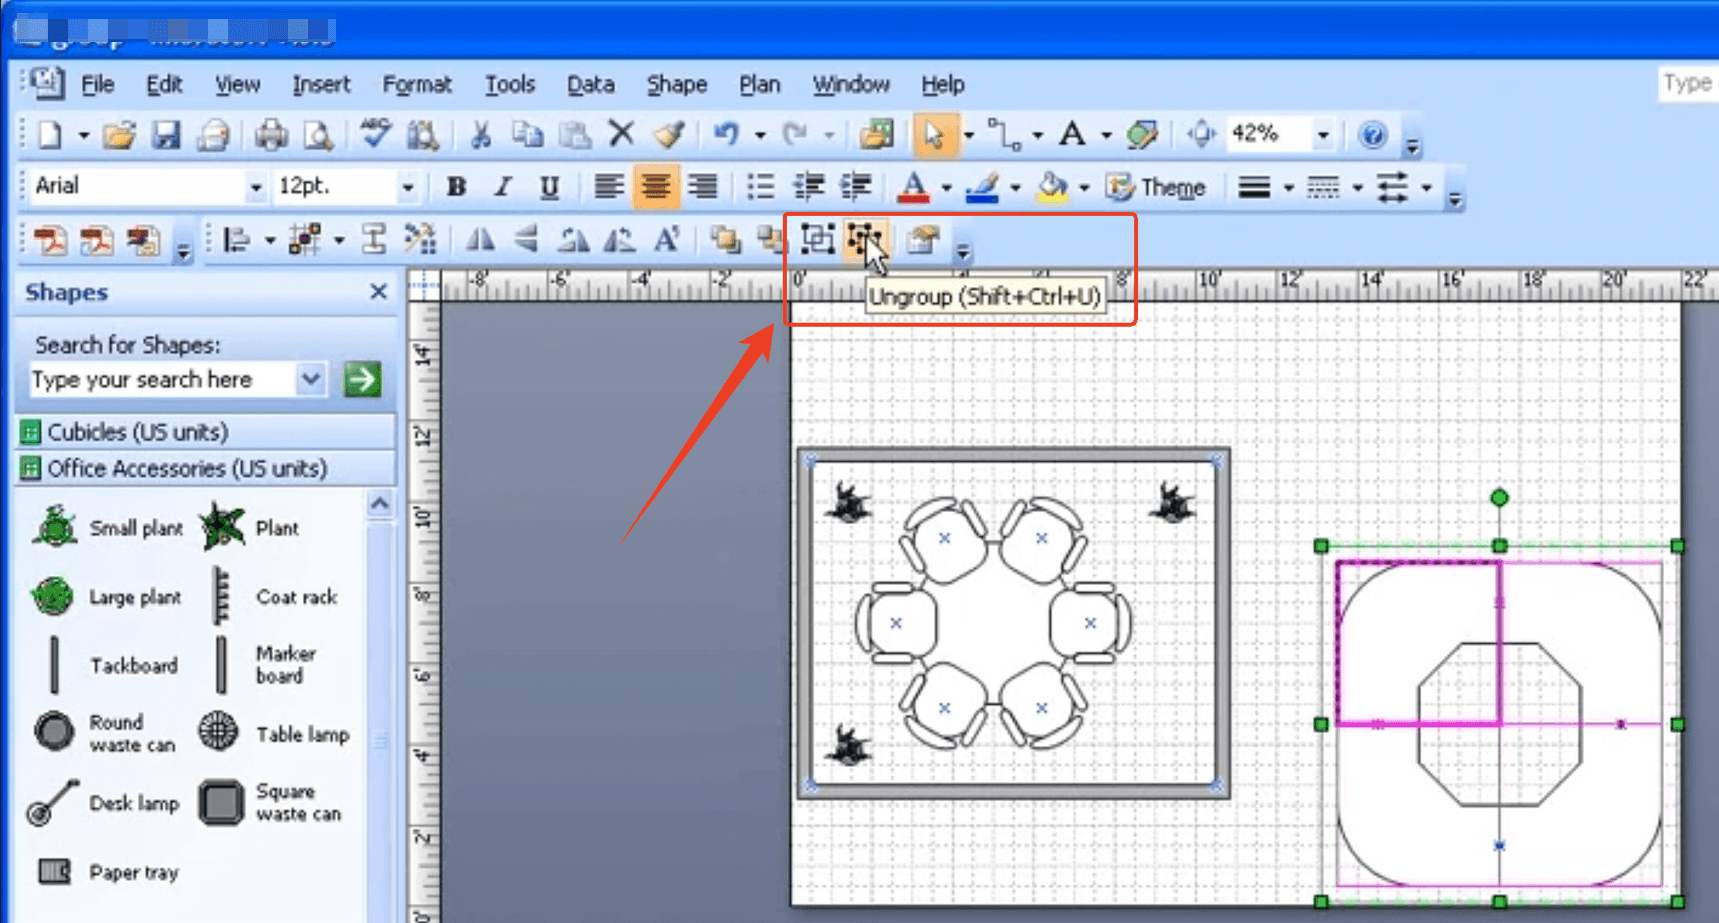Screen dimensions: 1719x923
Task: Click the Save diskette icon
Action: (166, 135)
